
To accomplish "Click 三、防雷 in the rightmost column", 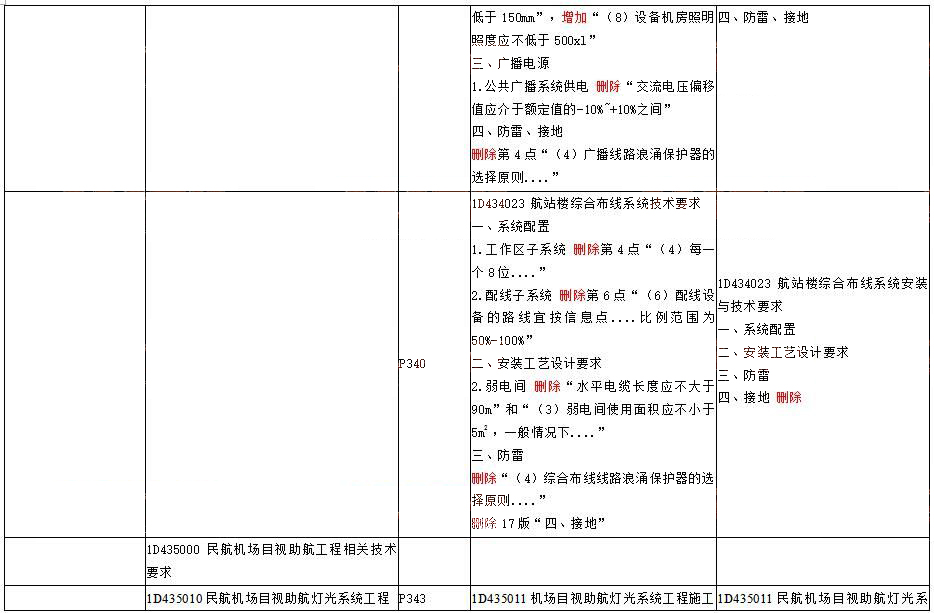I will [743, 375].
